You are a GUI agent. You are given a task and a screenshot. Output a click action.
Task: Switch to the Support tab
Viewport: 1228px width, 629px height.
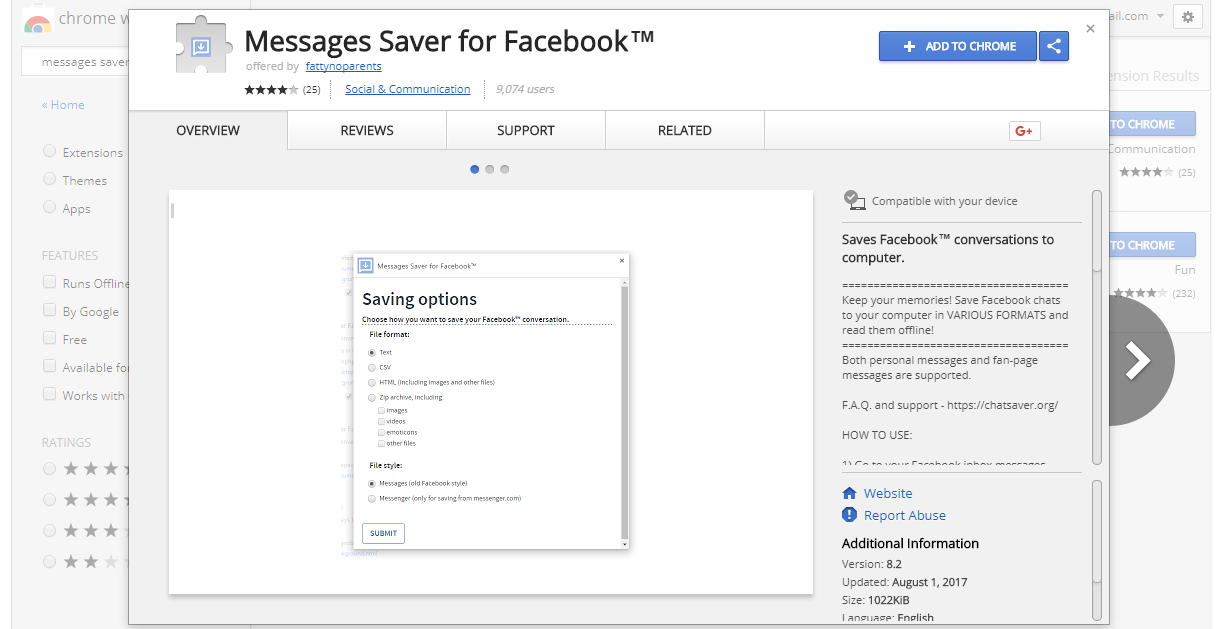pos(526,130)
